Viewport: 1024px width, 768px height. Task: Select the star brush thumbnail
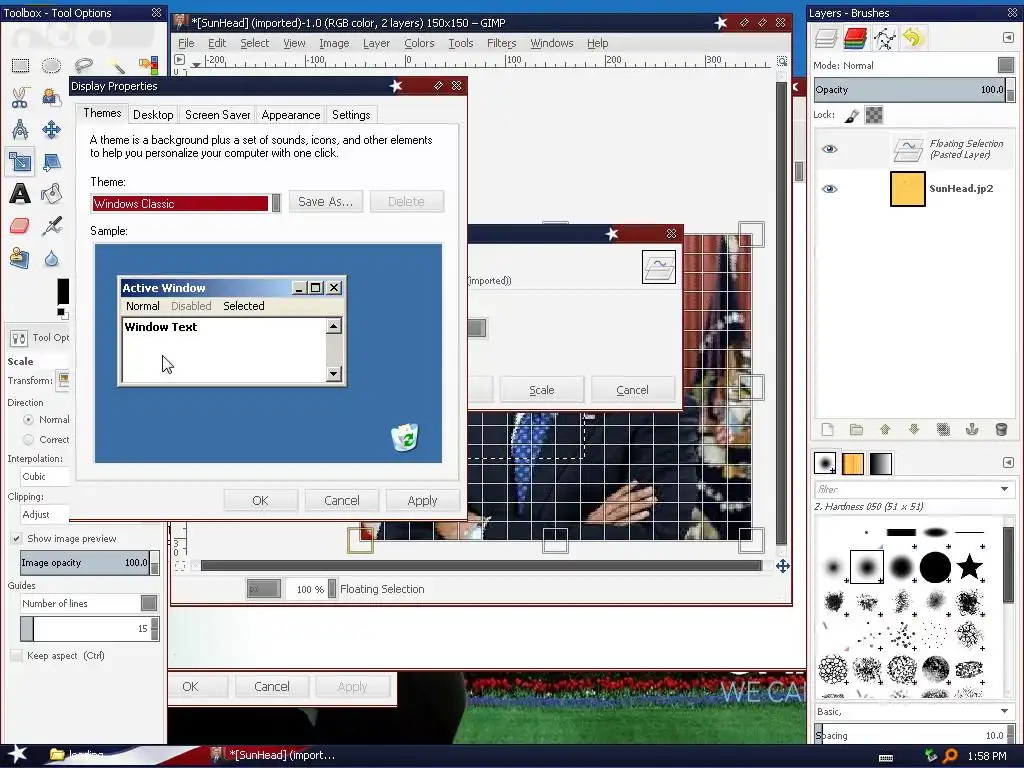tap(970, 566)
